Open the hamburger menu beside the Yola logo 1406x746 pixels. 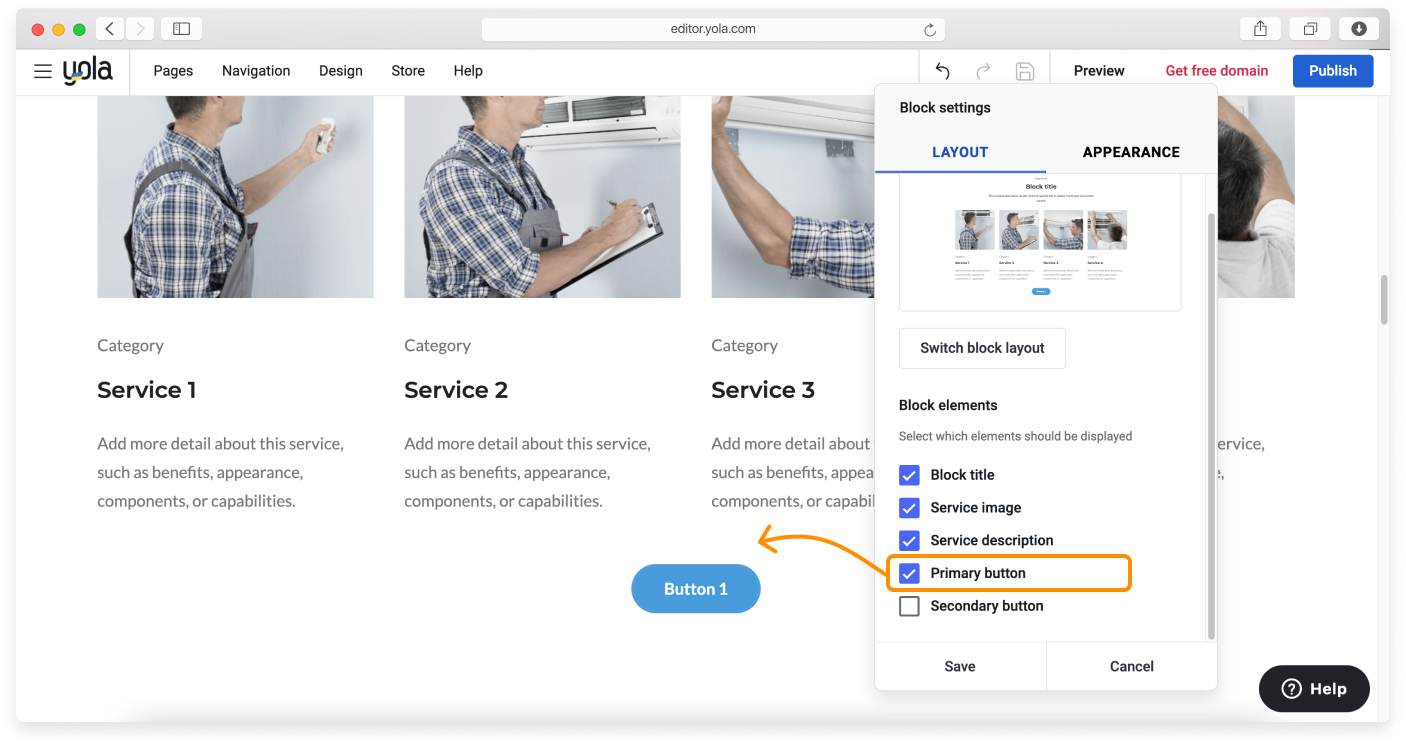(42, 71)
